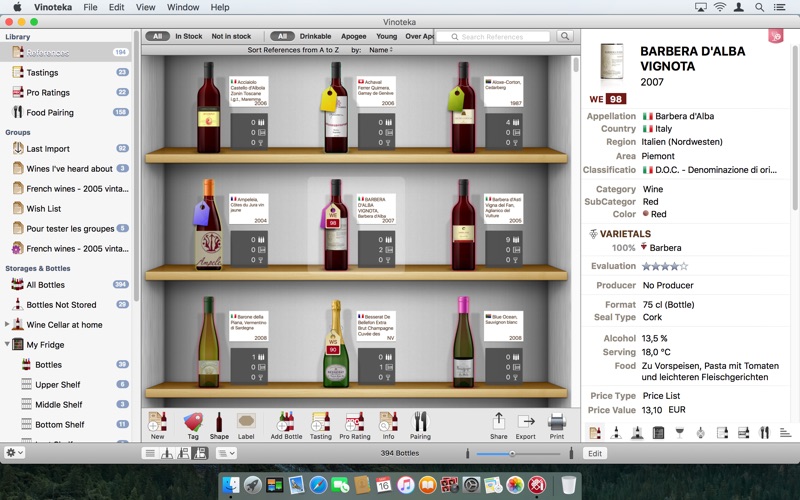Click the Share icon

[x=498, y=423]
